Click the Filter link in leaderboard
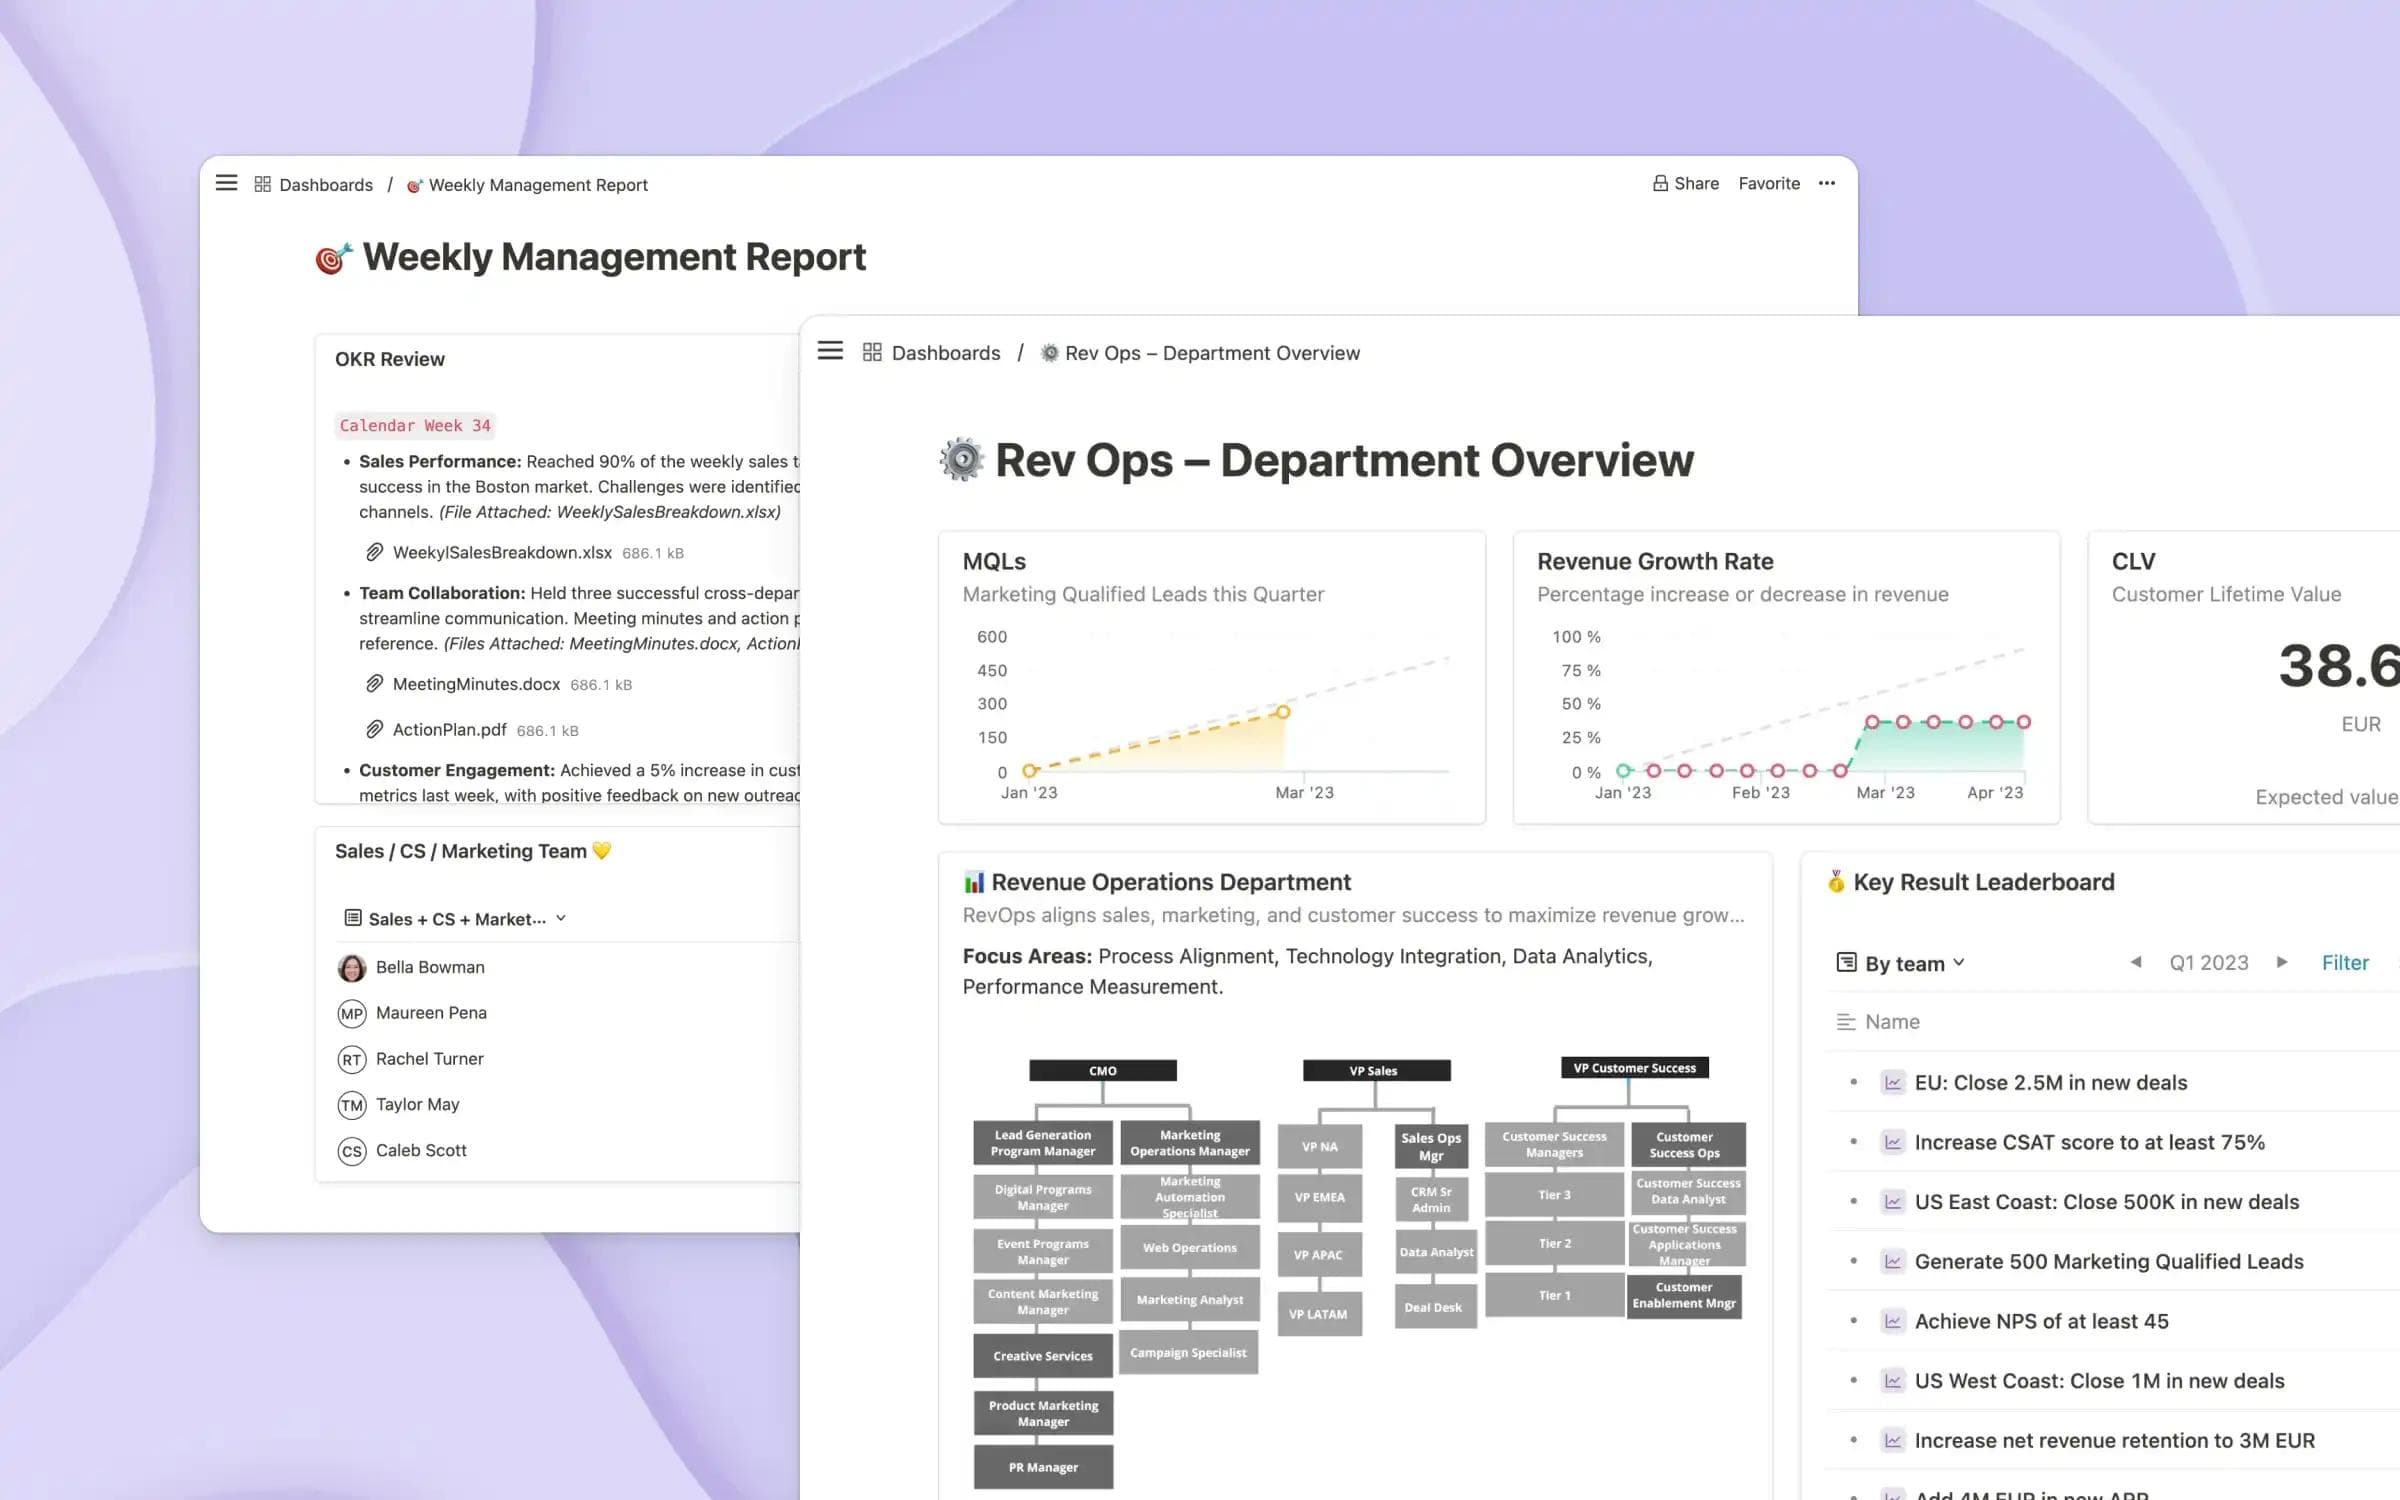The width and height of the screenshot is (2400, 1500). 2344,962
